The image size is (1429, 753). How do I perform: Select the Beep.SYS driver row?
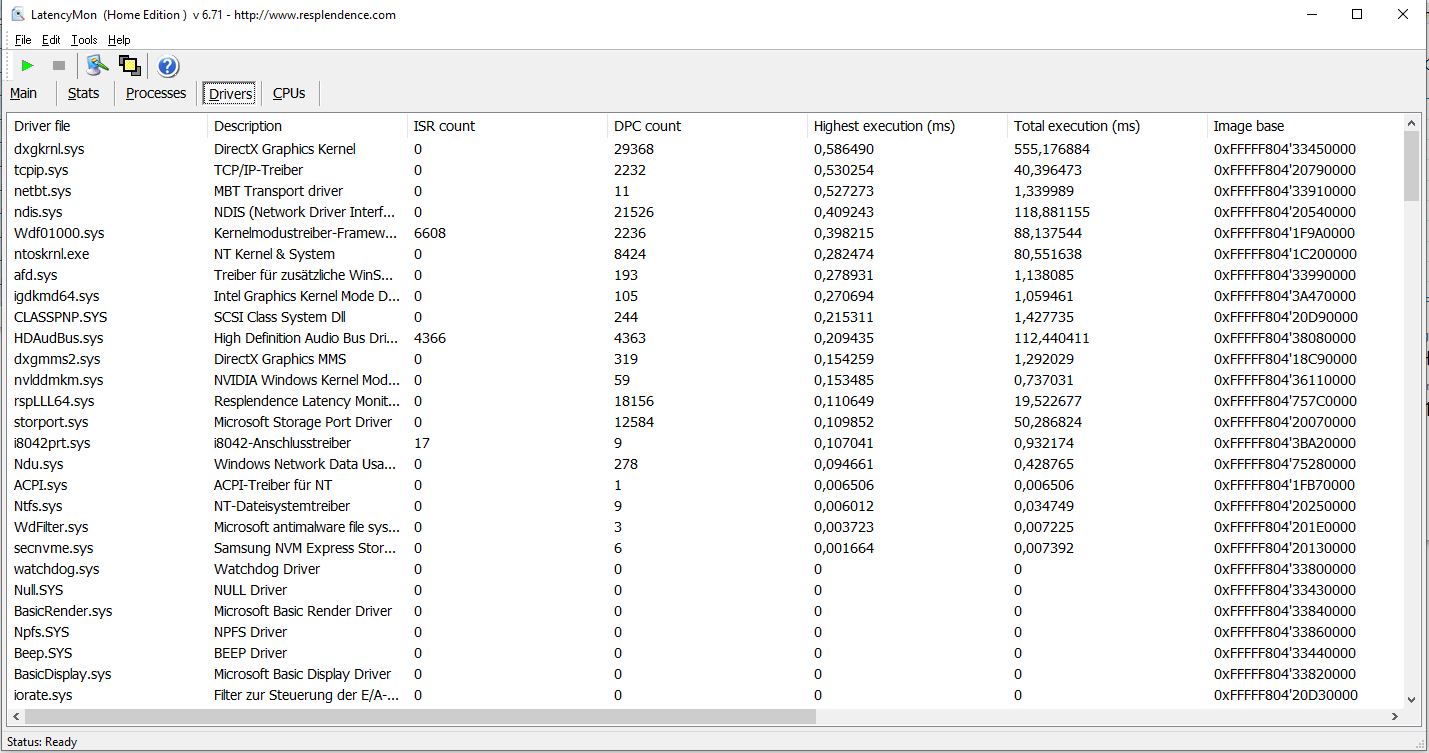click(x=705, y=653)
